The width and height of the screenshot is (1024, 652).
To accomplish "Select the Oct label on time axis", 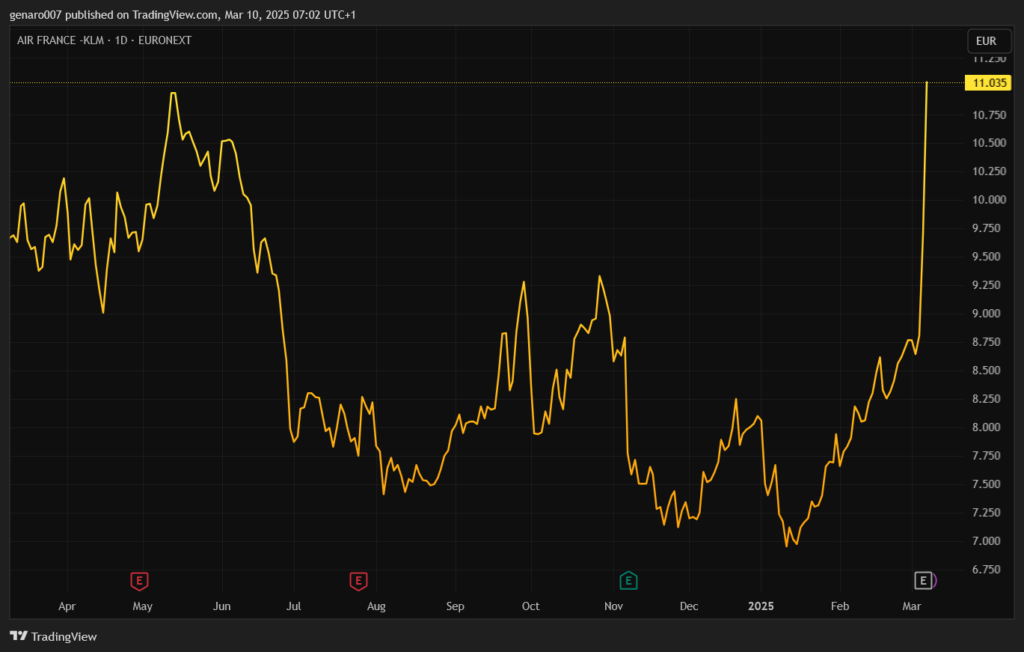I will pos(530,606).
